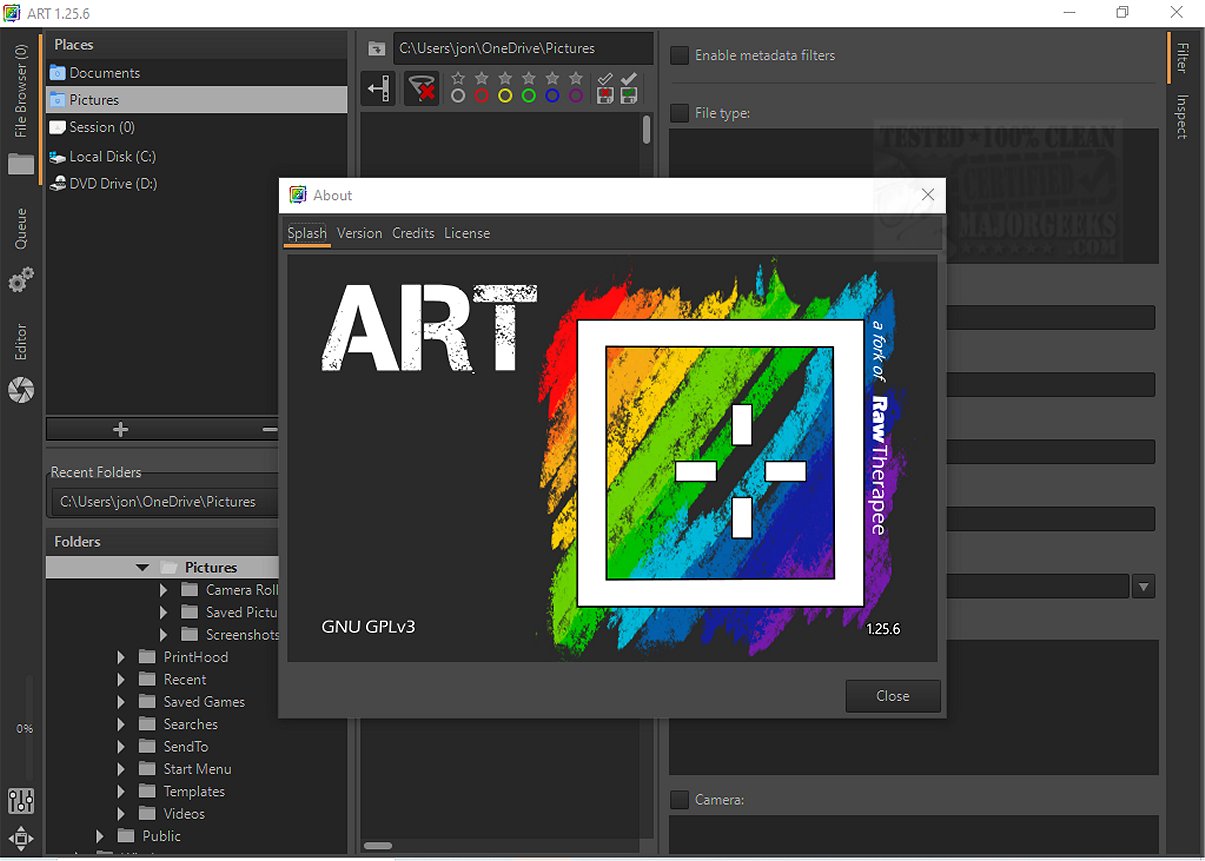Filter images rated two stars
This screenshot has height=861, width=1205.
pos(505,78)
